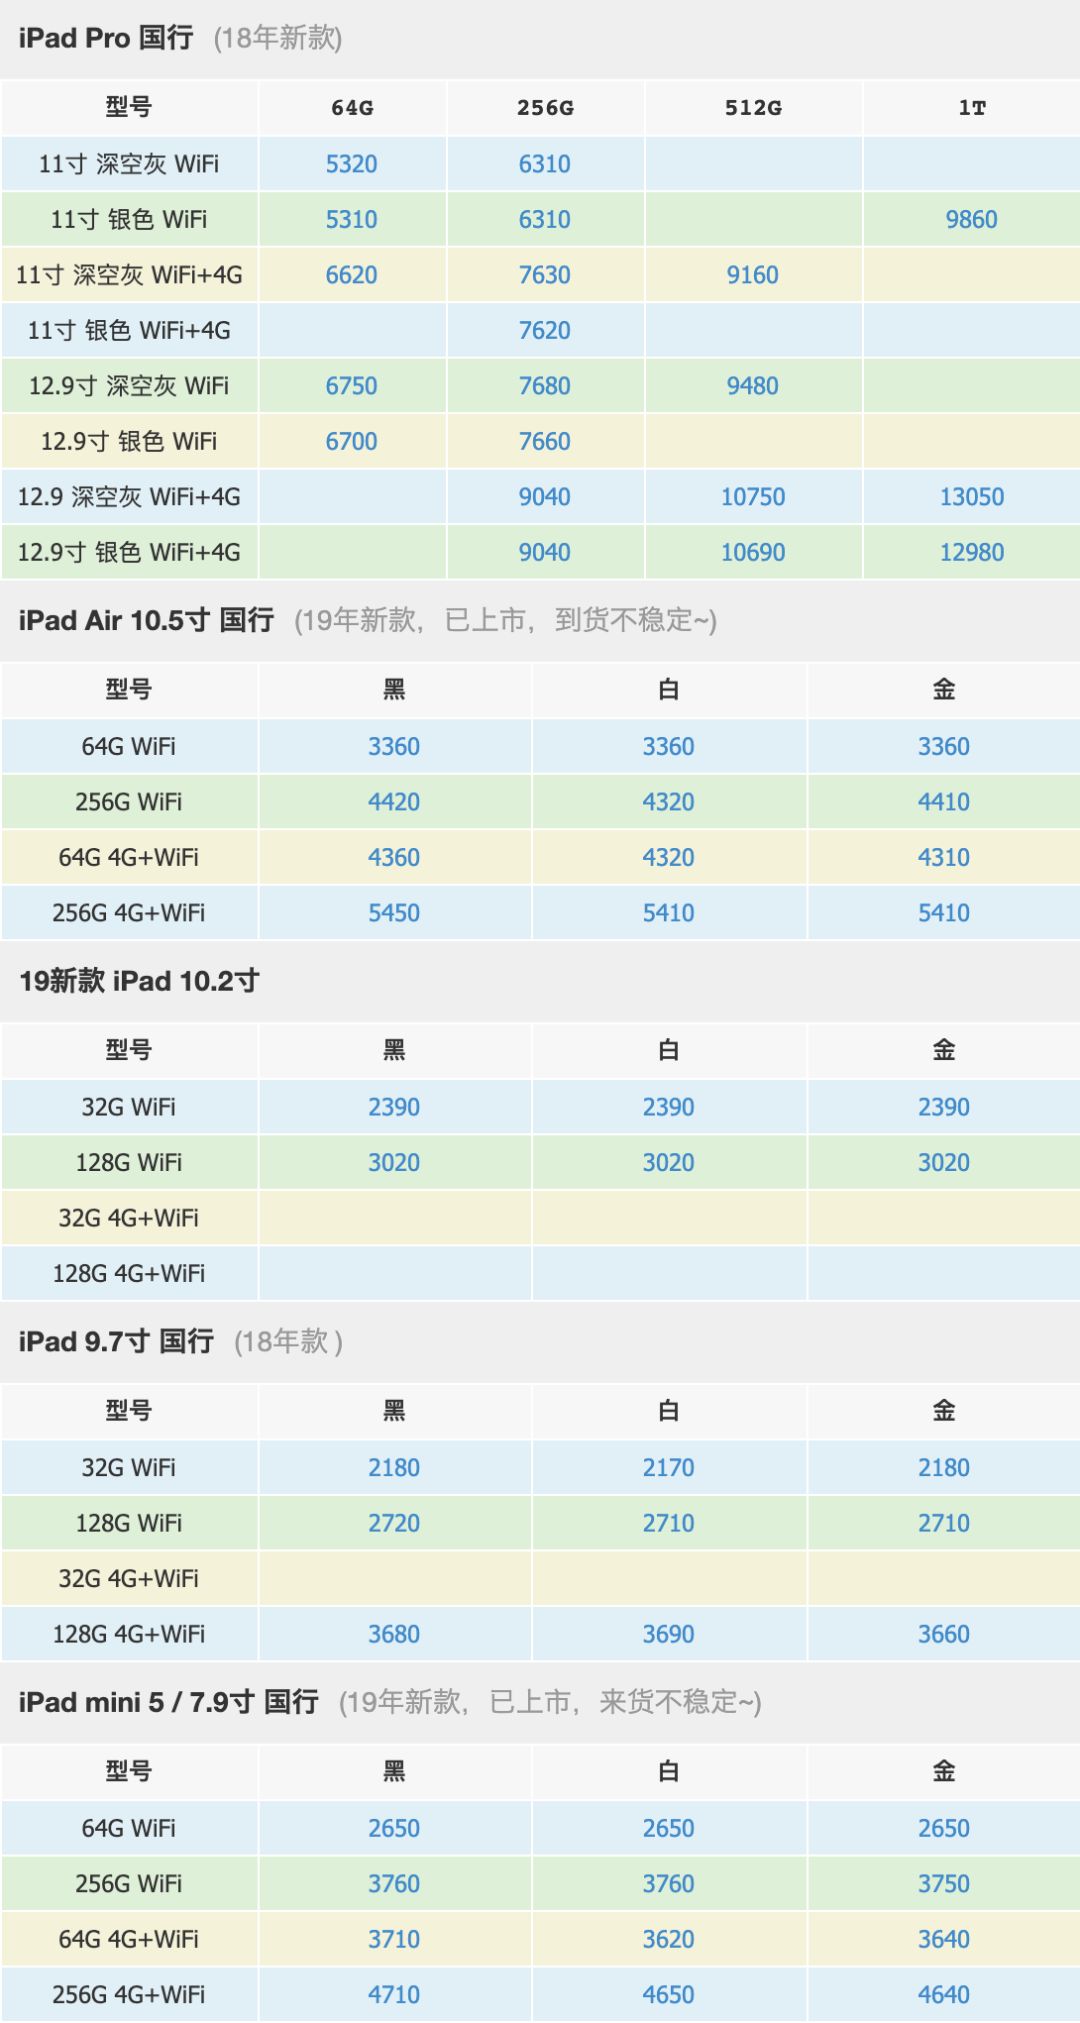Screen dimensions: 1080x2023
Task: Click price 3690 in the iPad 9.7寸 table
Action: click(669, 1635)
